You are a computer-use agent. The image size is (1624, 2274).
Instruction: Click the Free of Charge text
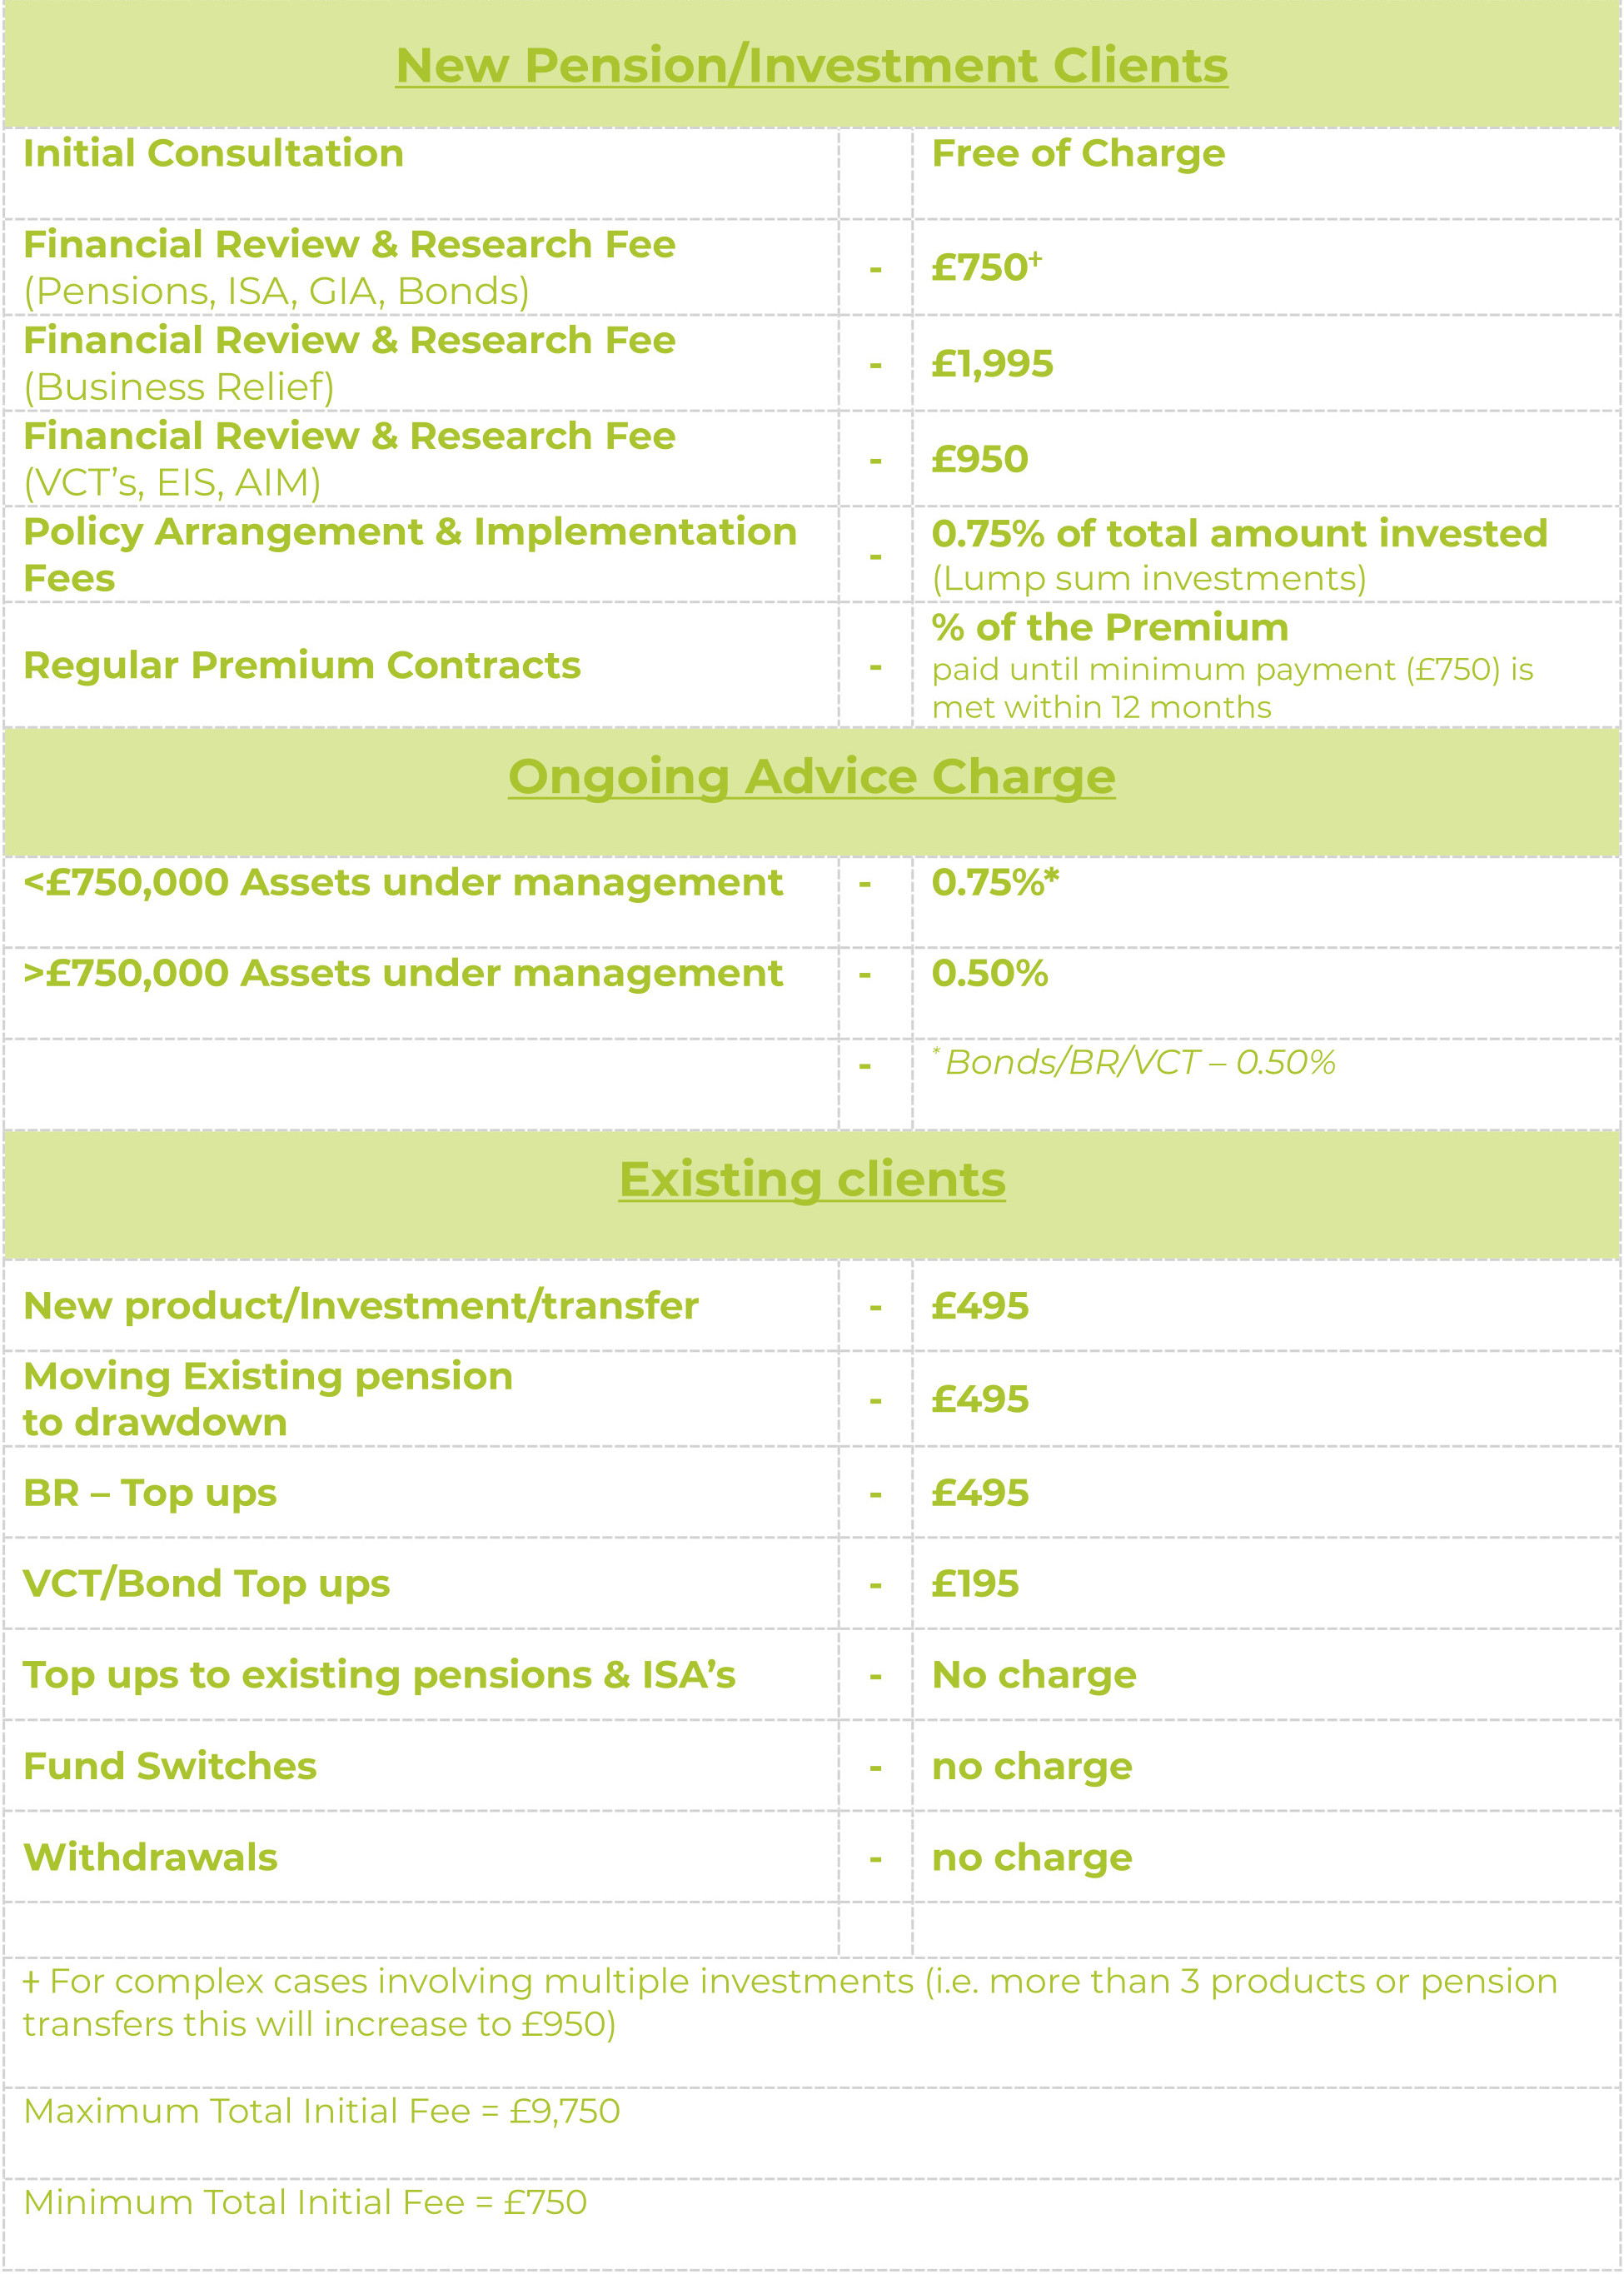[1077, 154]
